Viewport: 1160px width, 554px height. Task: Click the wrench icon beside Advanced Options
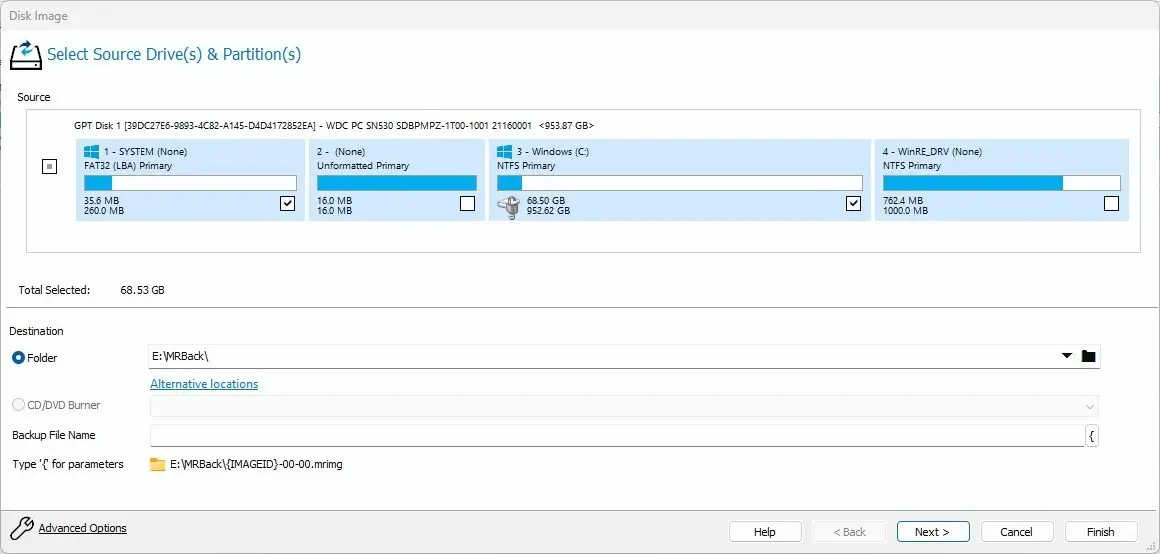tap(22, 528)
